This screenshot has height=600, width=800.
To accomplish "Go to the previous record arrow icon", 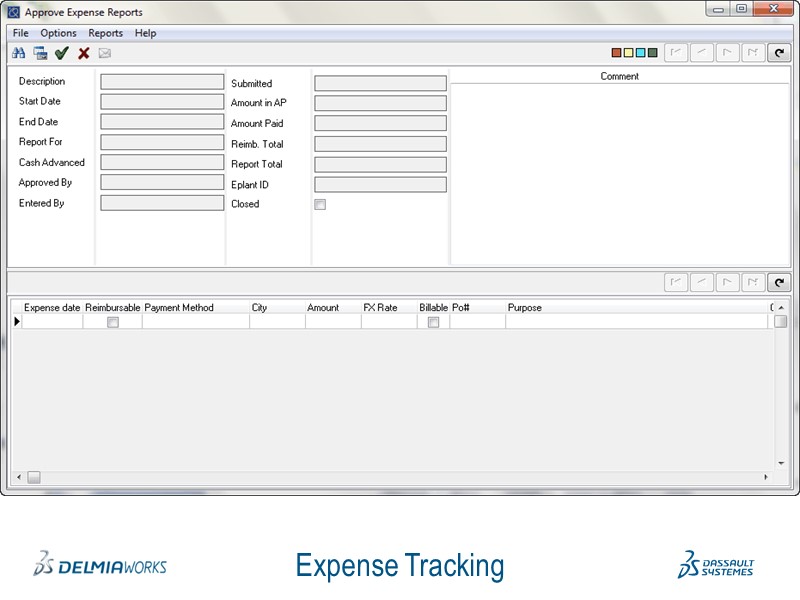I will point(699,53).
